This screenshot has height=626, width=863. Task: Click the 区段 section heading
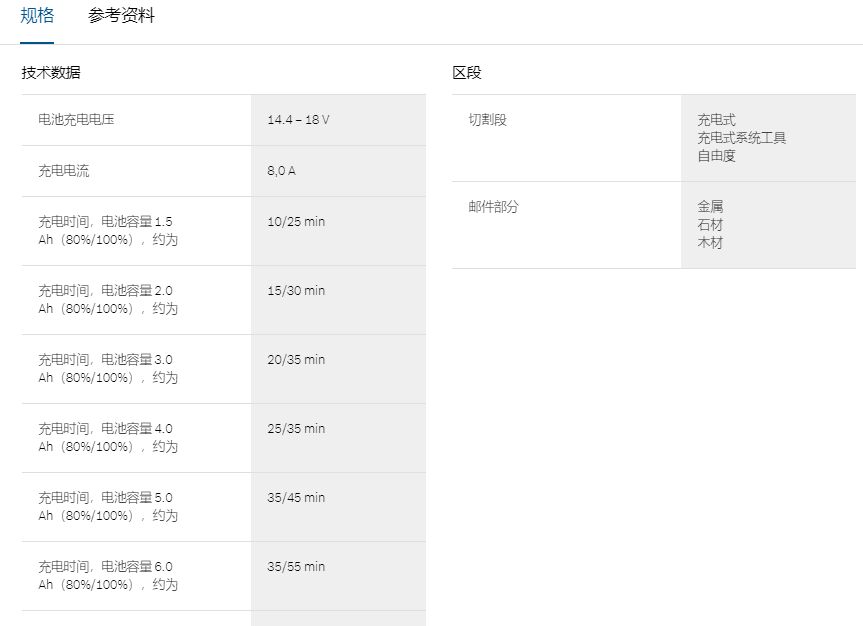[467, 72]
